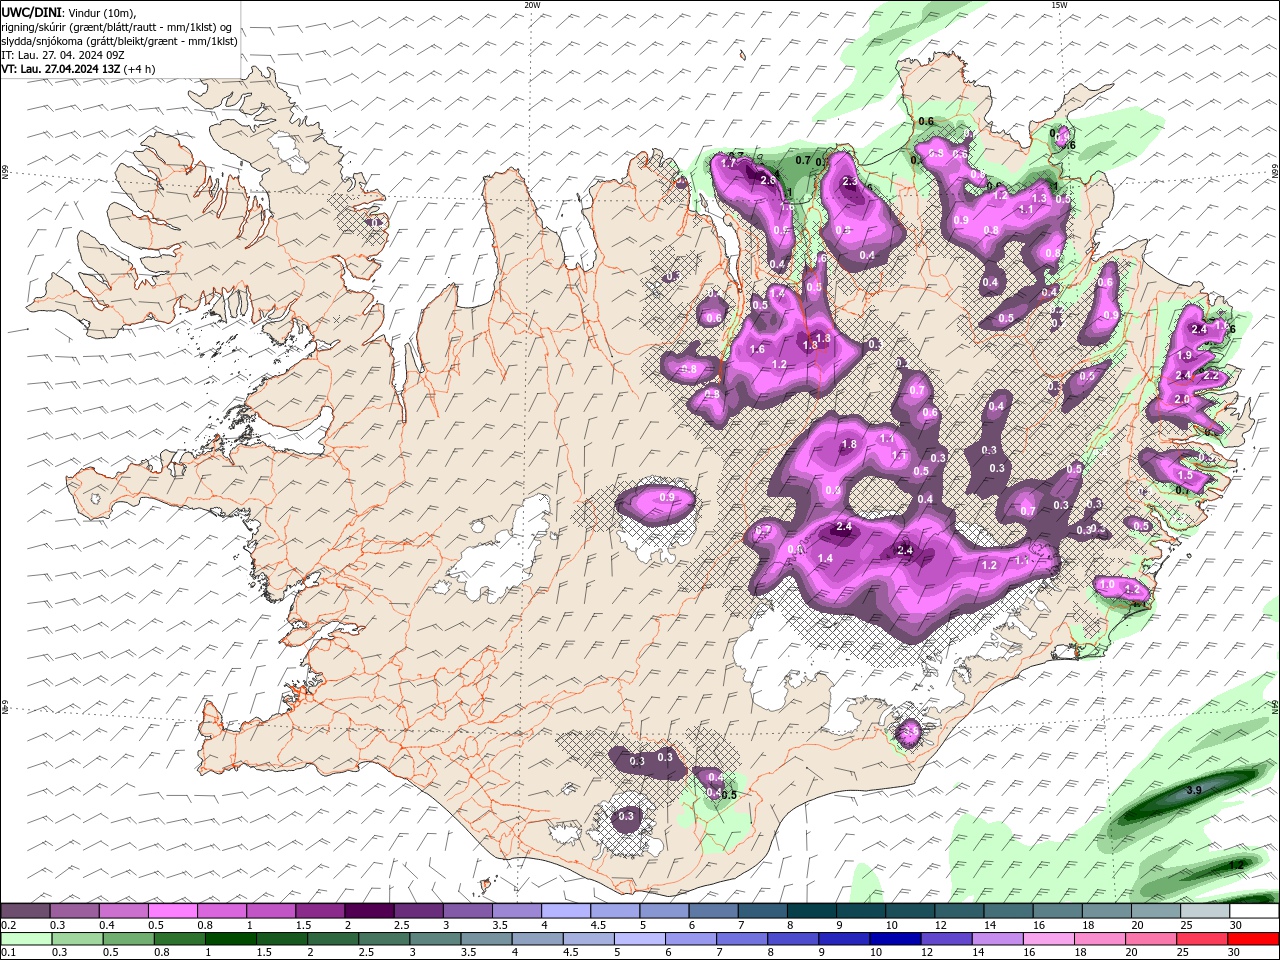Screen dimensions: 1280x960
Task: Click the '3.9' rainfall value offshore southeast
Action: coord(1193,791)
